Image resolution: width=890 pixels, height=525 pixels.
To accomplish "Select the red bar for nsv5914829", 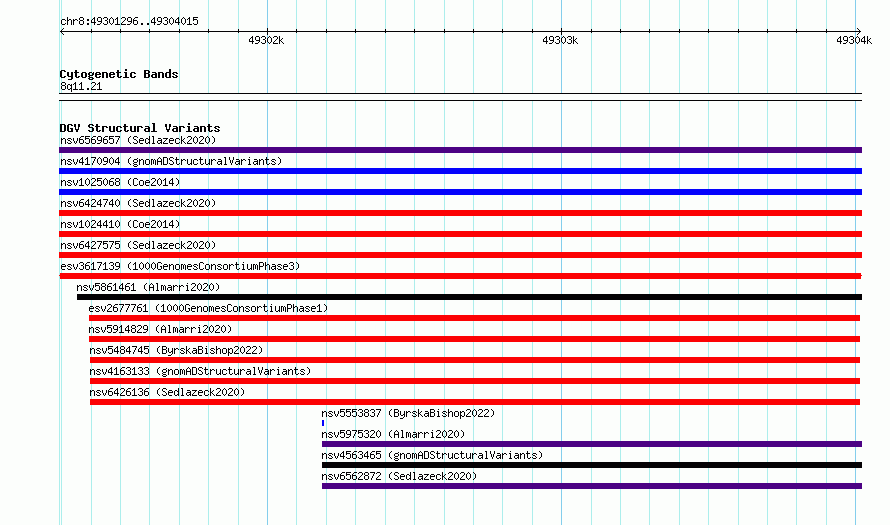I will (475, 339).
